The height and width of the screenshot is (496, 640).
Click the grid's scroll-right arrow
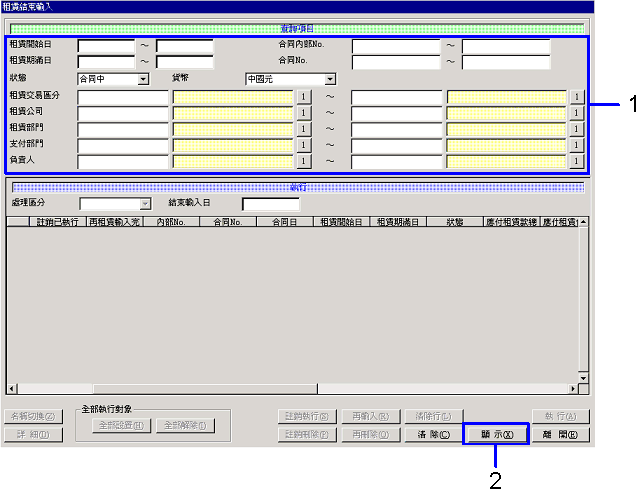[x=573, y=389]
